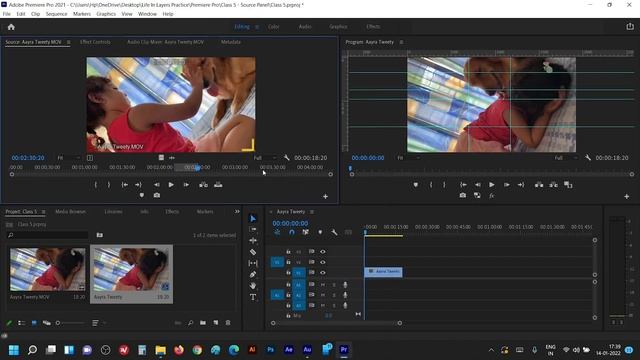
Task: Solo audio track A2
Action: tap(334, 295)
